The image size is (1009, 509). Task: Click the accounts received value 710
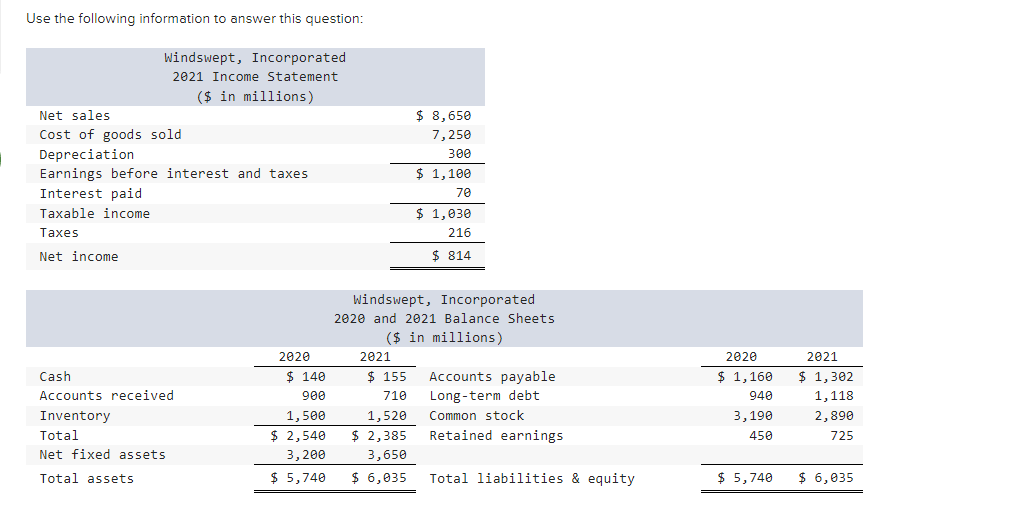point(395,396)
